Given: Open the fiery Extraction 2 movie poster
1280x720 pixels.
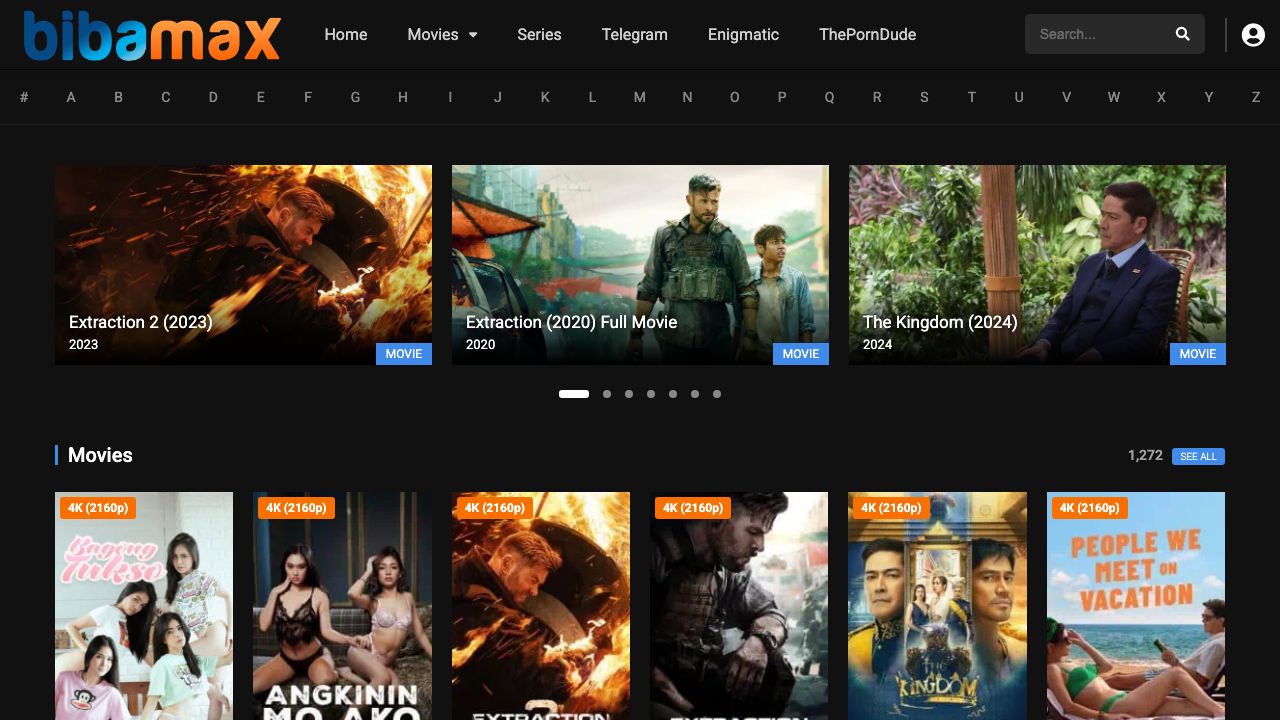Looking at the screenshot, I should click(541, 606).
